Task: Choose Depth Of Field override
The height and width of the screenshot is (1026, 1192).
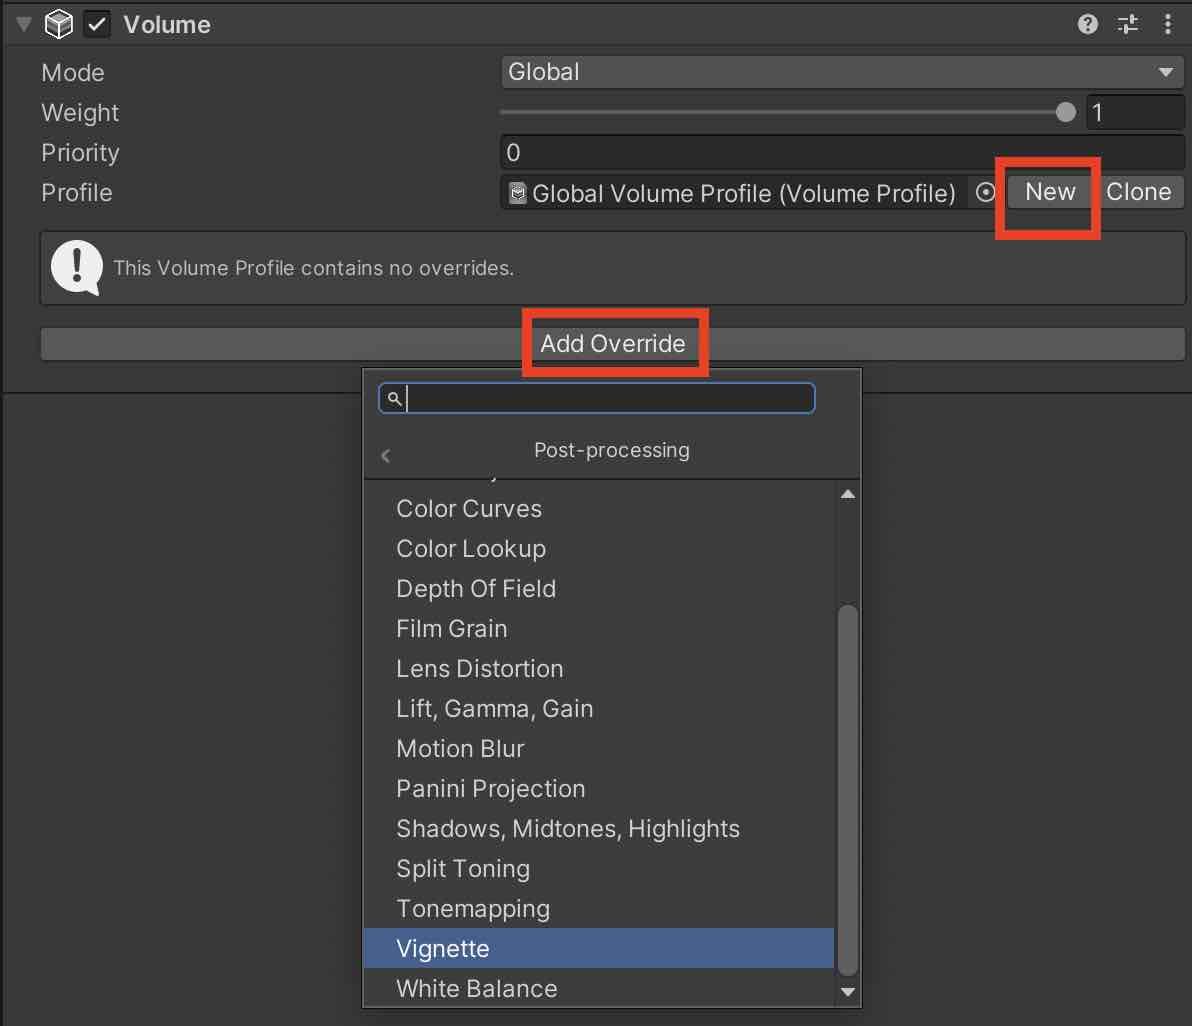Action: point(476,588)
